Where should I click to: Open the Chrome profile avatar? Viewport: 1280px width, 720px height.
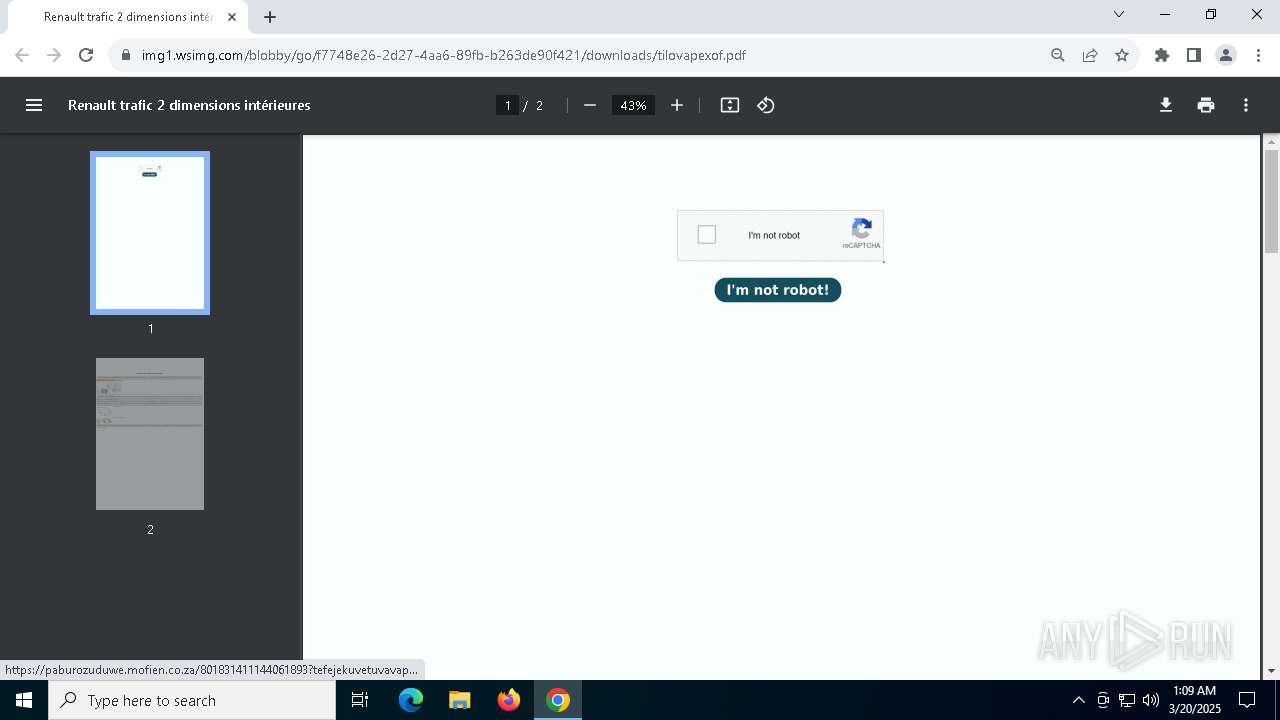(1226, 55)
